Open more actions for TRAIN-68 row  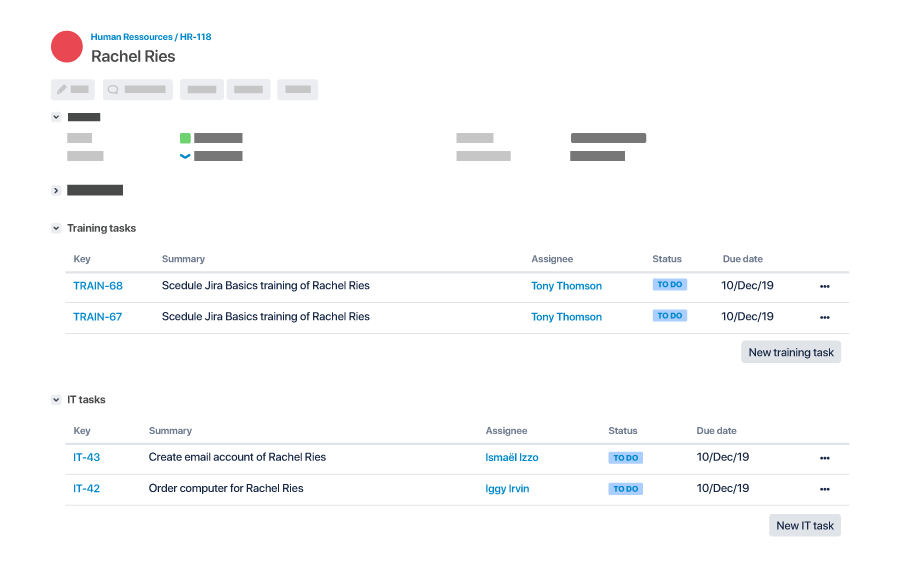[x=824, y=286]
